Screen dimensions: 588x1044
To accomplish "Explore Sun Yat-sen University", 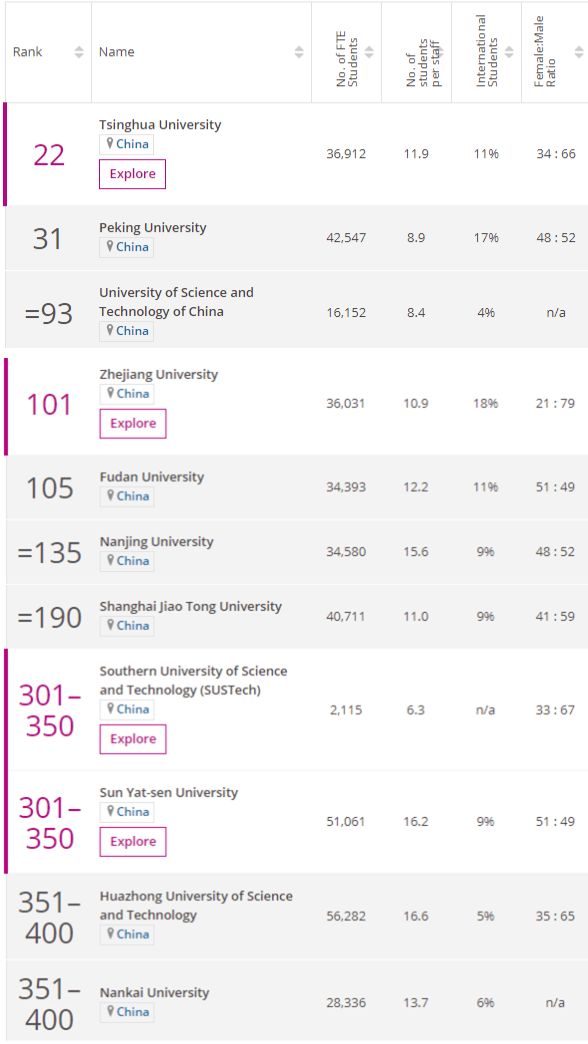I will tap(133, 842).
